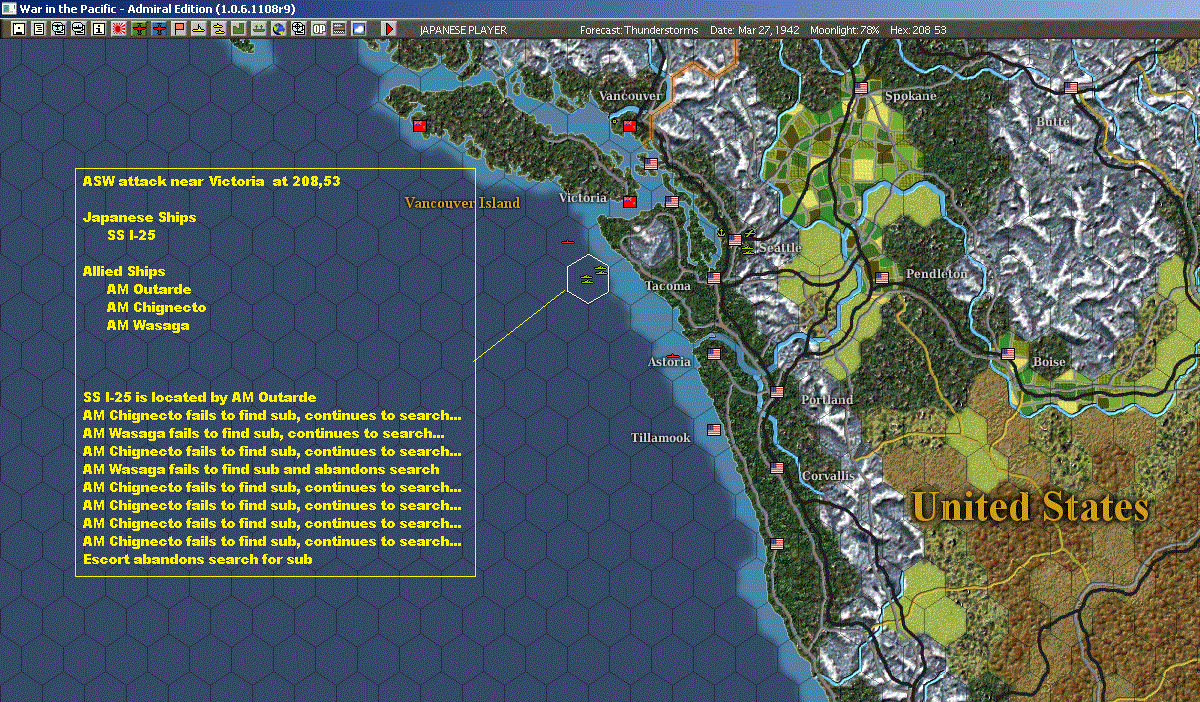Click the orange flag toolbar icon

179,29
